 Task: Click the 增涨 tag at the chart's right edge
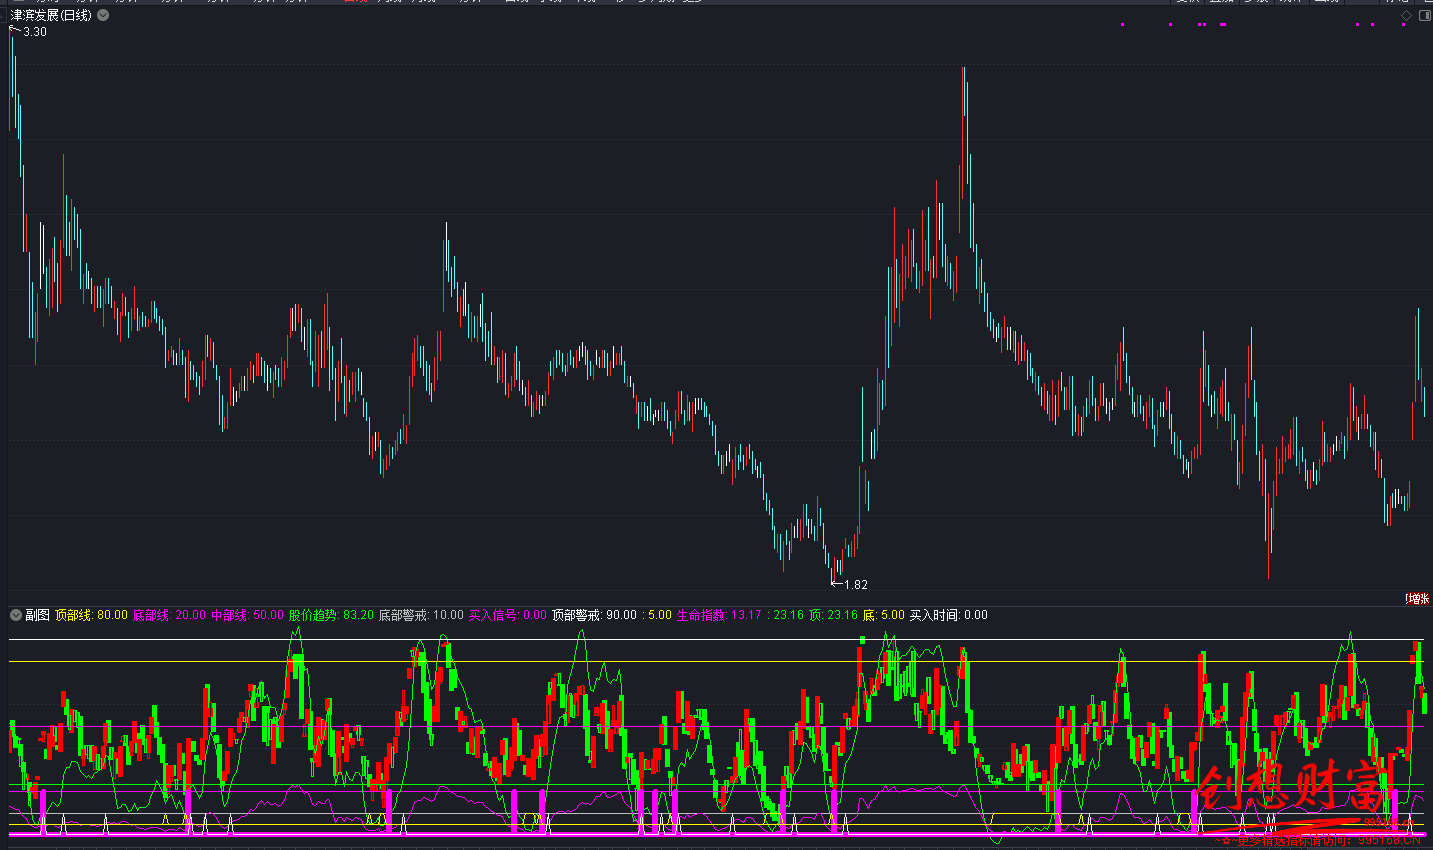click(1418, 599)
